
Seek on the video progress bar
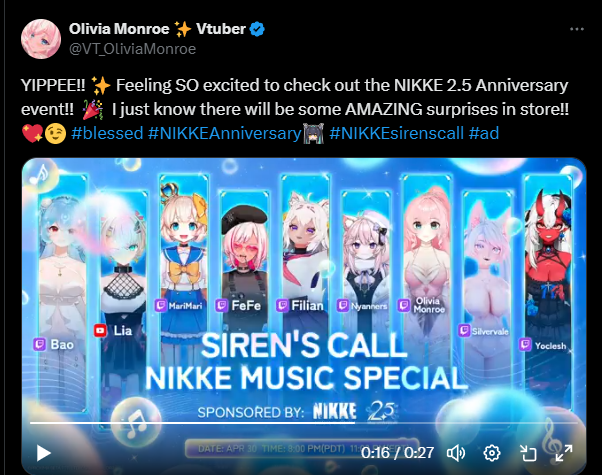coord(304,423)
